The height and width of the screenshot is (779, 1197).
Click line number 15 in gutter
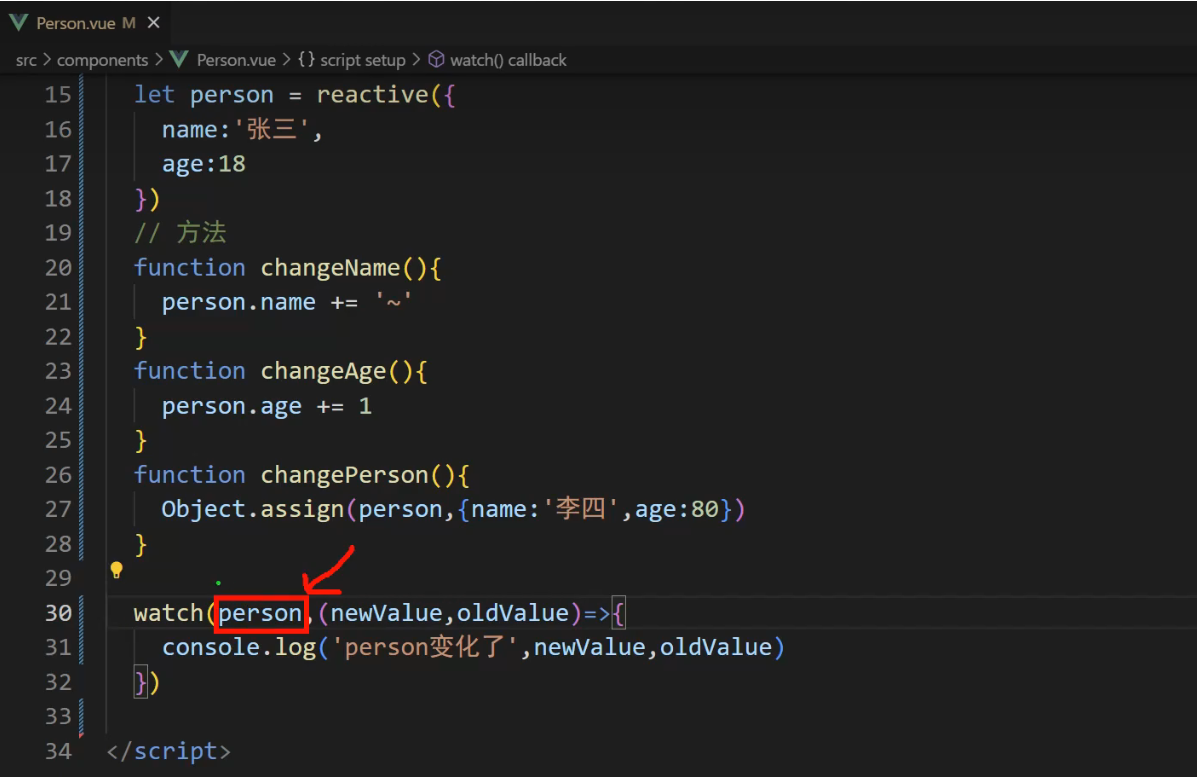[58, 95]
